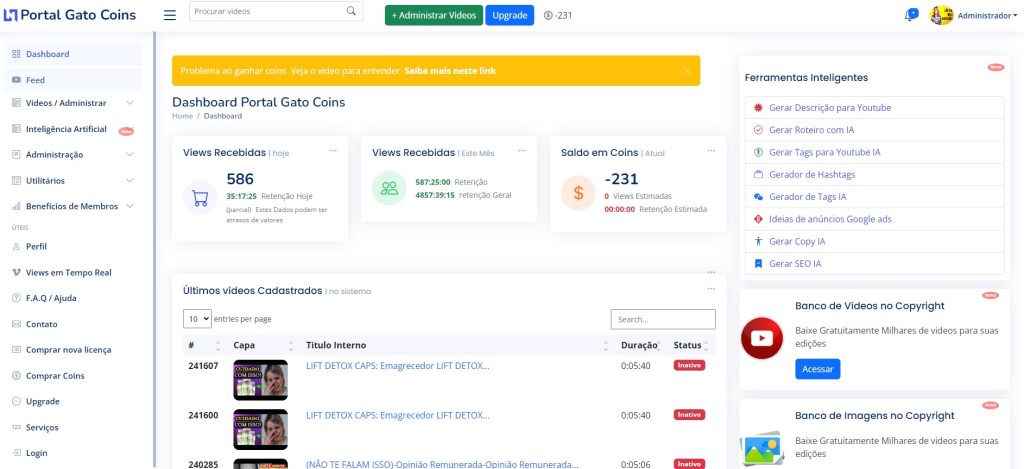Go to Views em Tempo Real
This screenshot has height=469, width=1024.
(68, 272)
